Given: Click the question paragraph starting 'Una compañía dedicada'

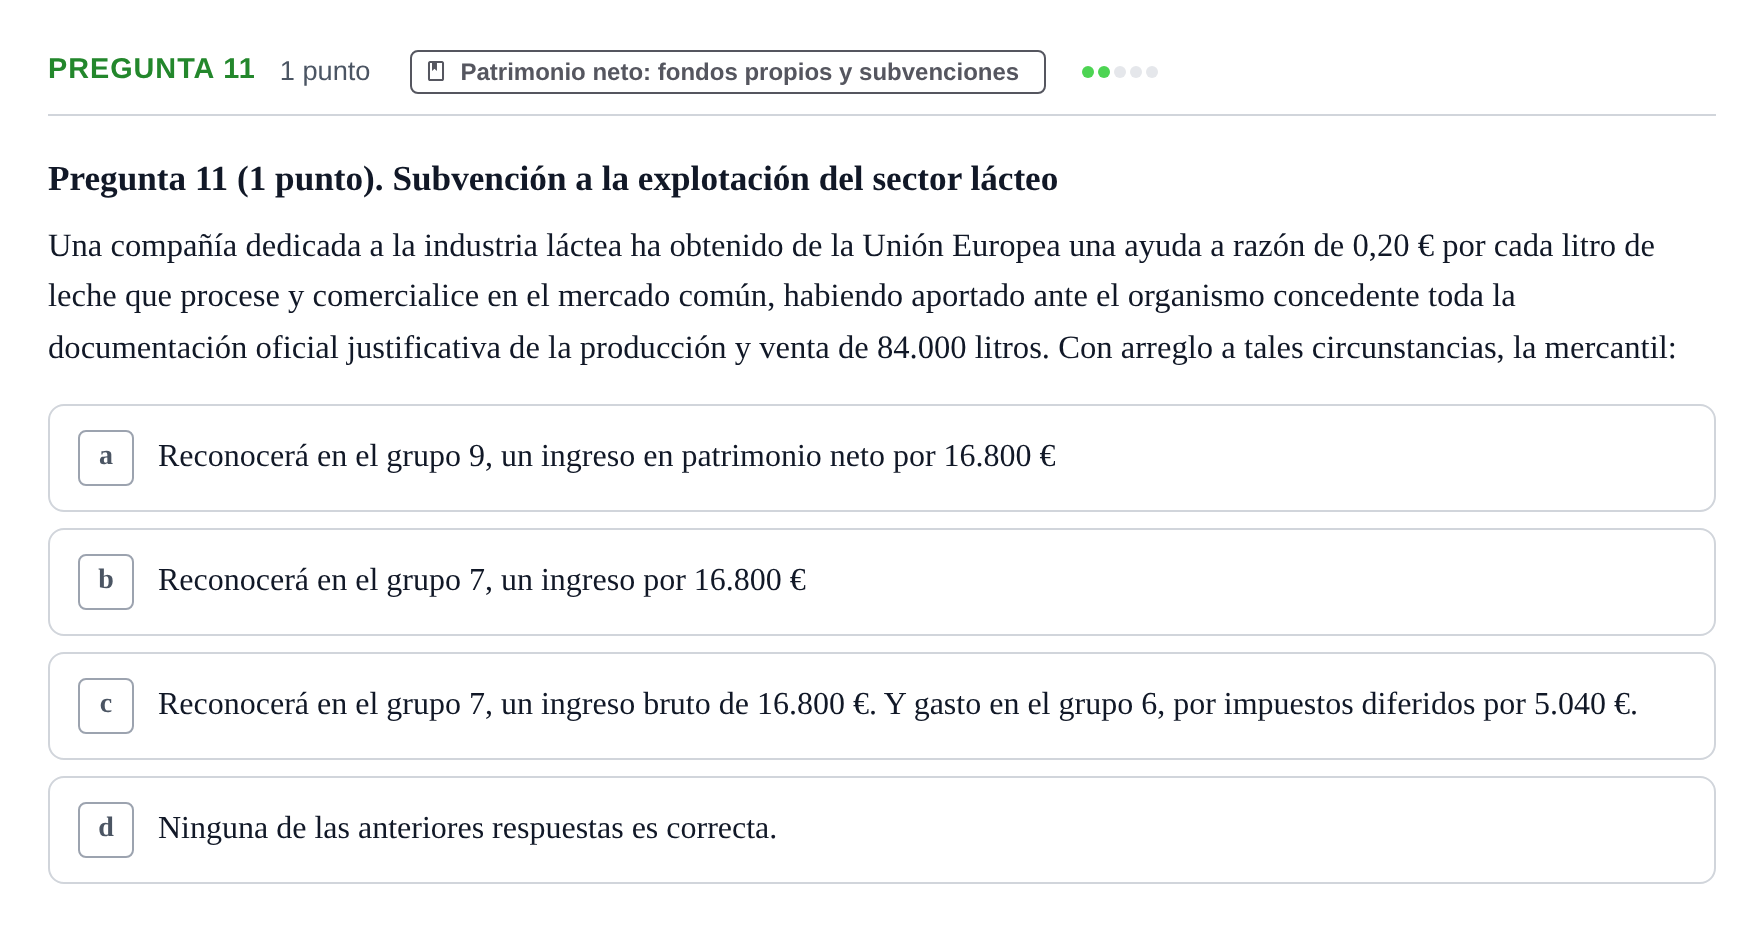Looking at the screenshot, I should click(x=862, y=297).
